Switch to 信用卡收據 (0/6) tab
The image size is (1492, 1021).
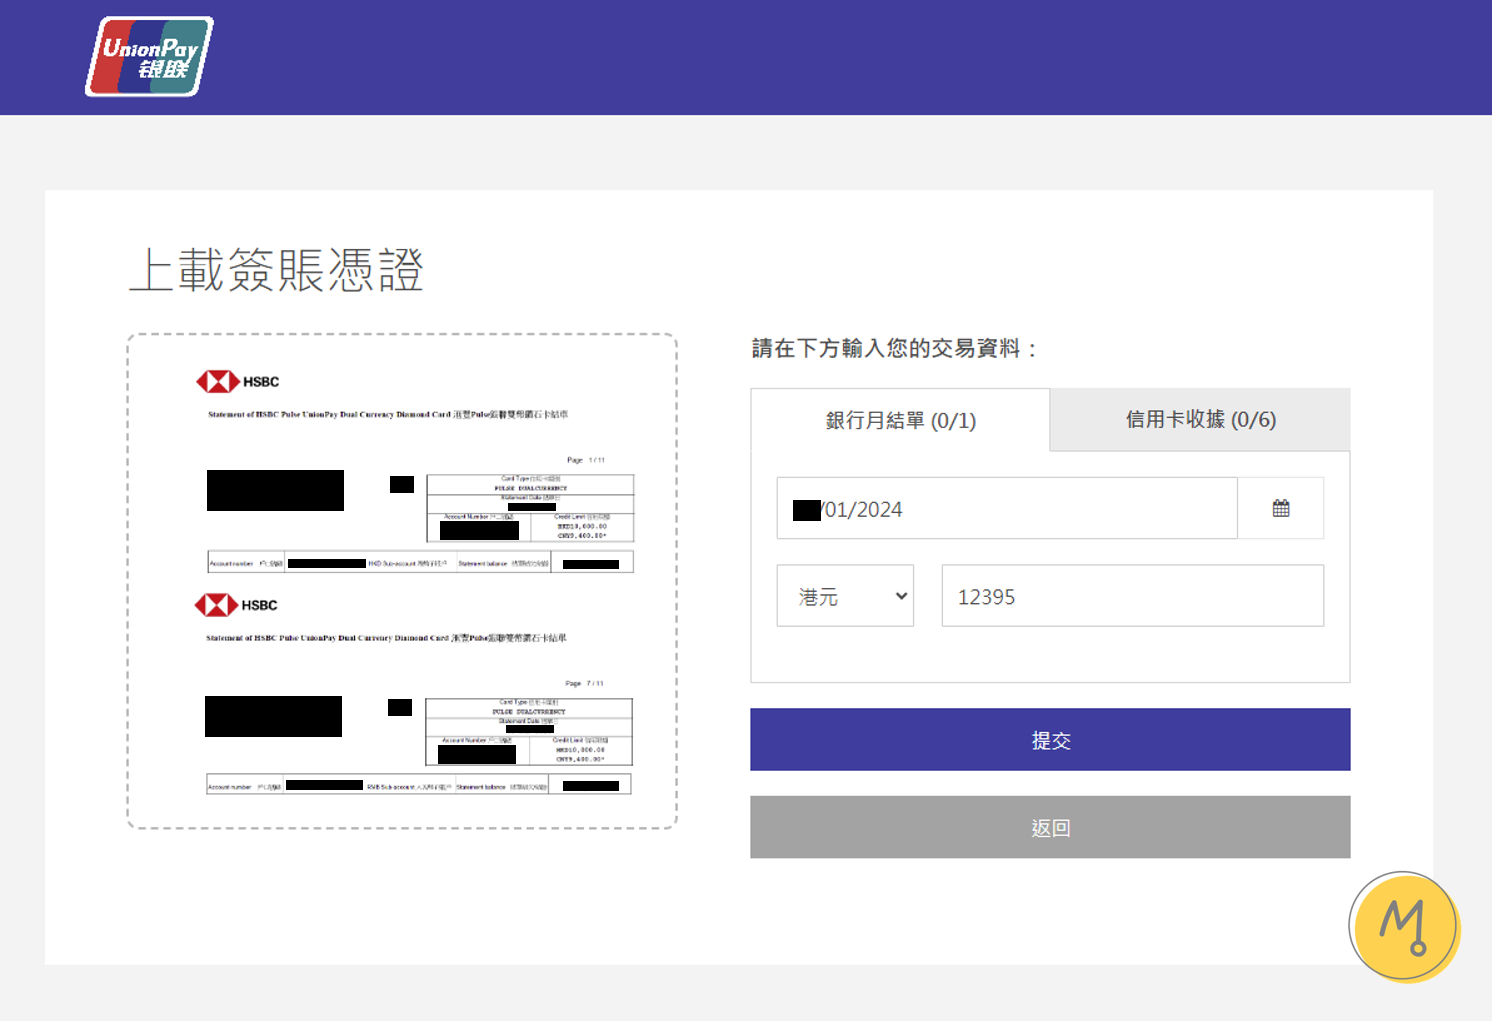tap(1200, 420)
